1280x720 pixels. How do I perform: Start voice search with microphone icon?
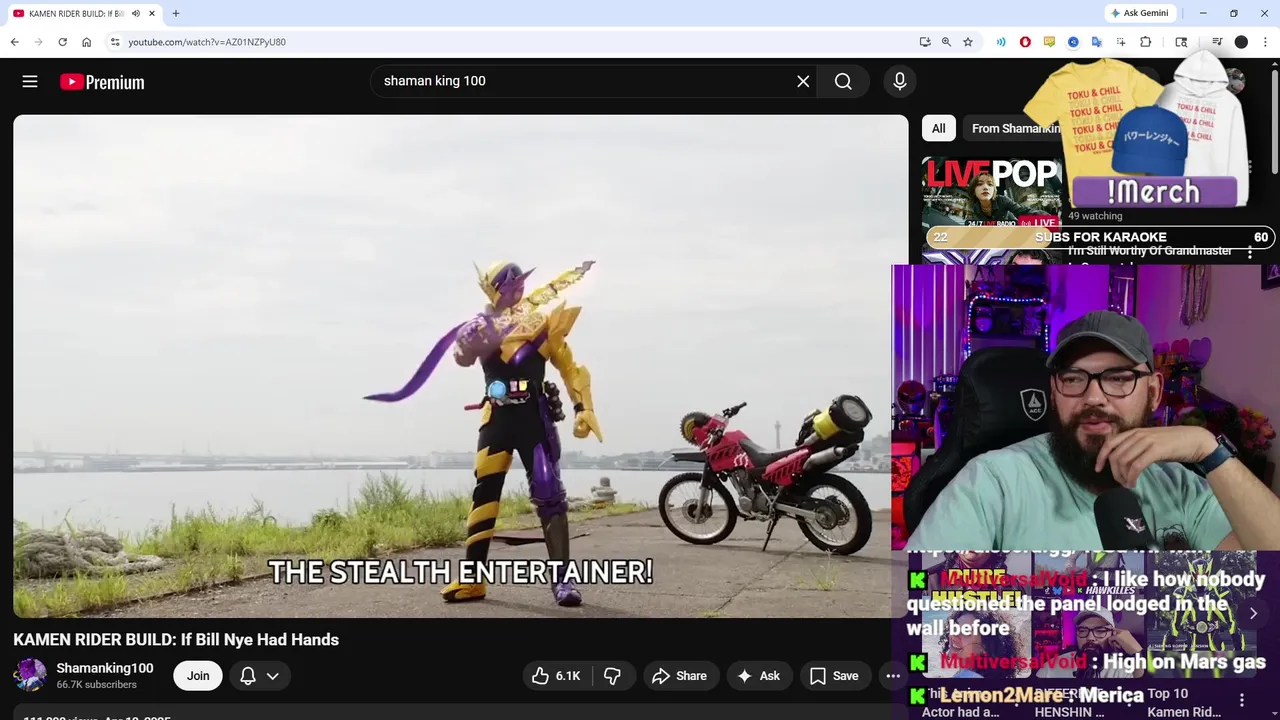(900, 81)
